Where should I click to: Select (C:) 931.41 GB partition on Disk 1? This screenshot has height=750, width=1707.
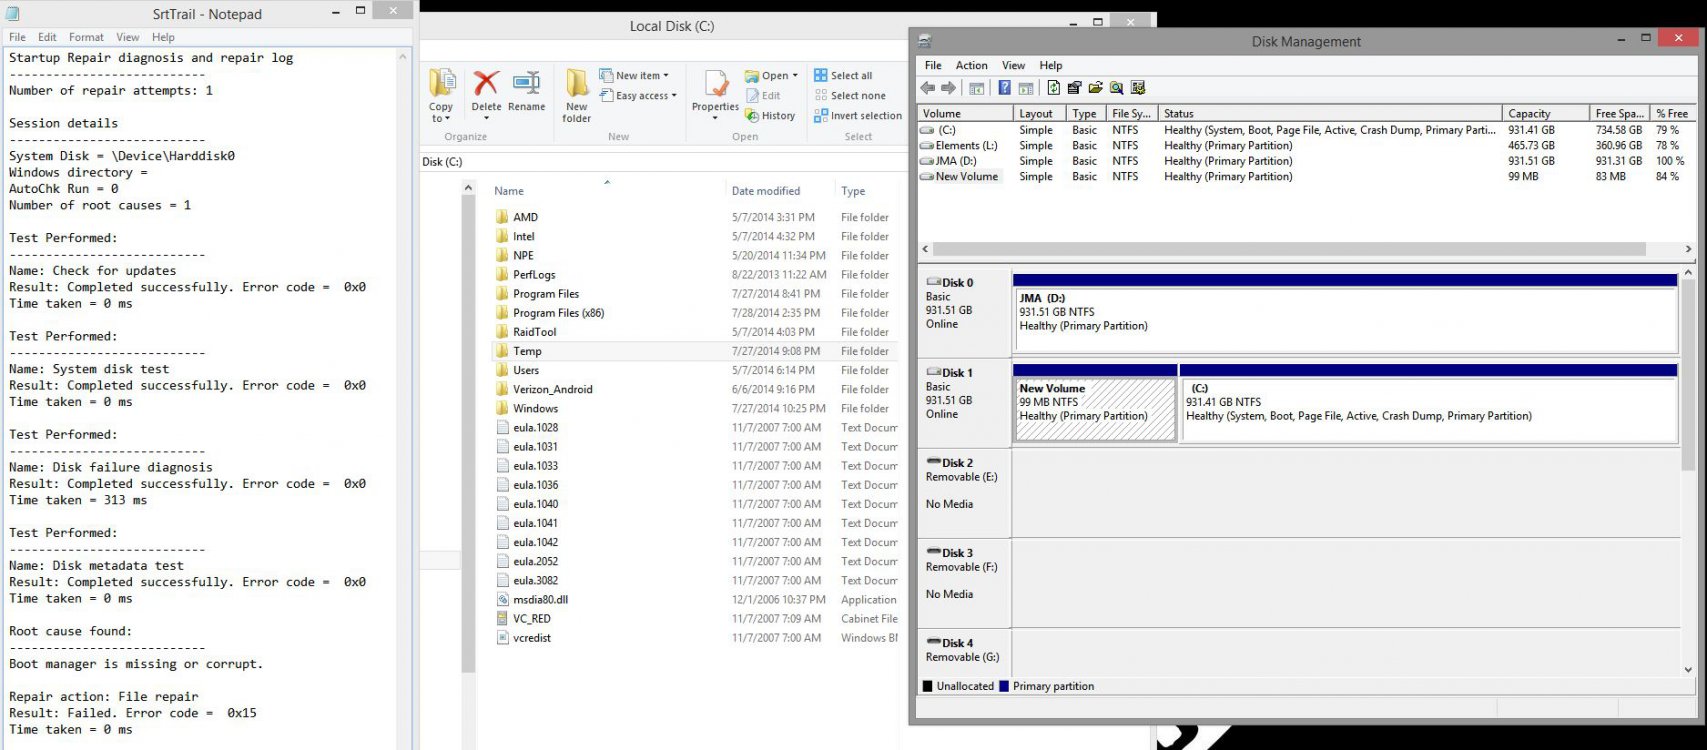point(1429,404)
